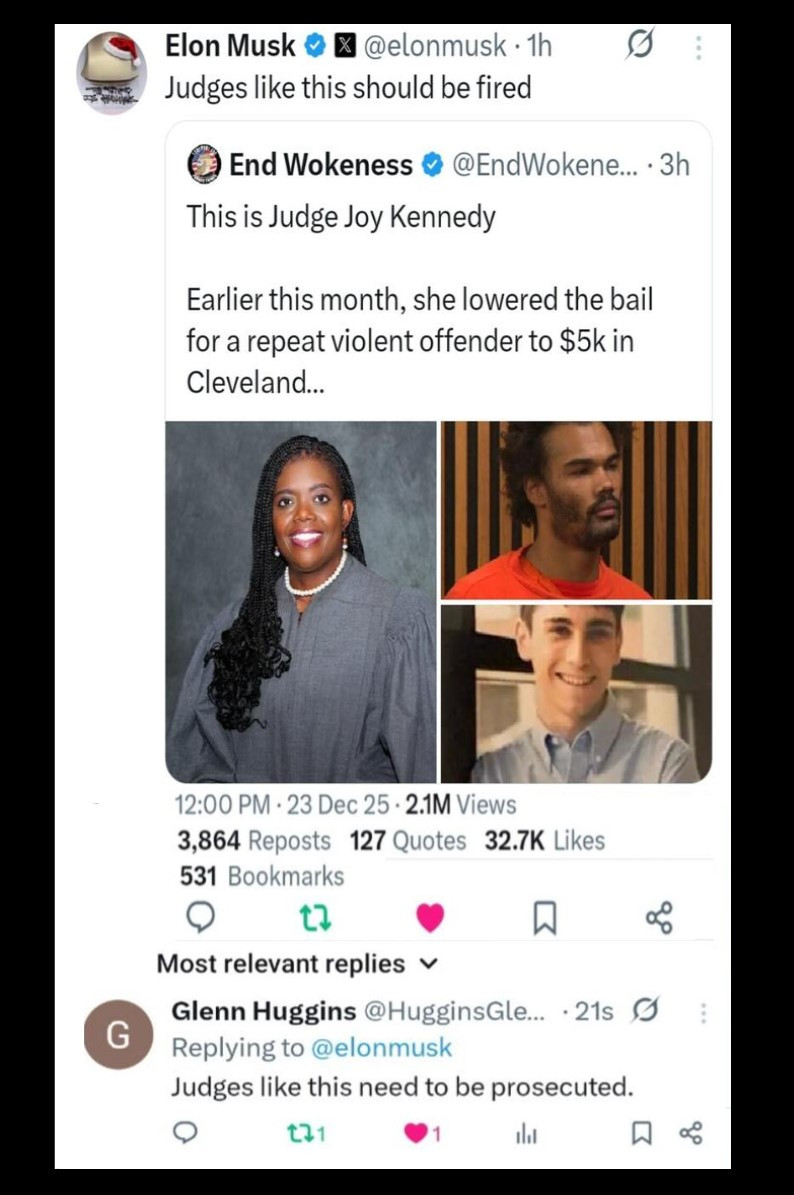Open the man in orange photo
Image resolution: width=794 pixels, height=1195 pixels.
pos(576,510)
